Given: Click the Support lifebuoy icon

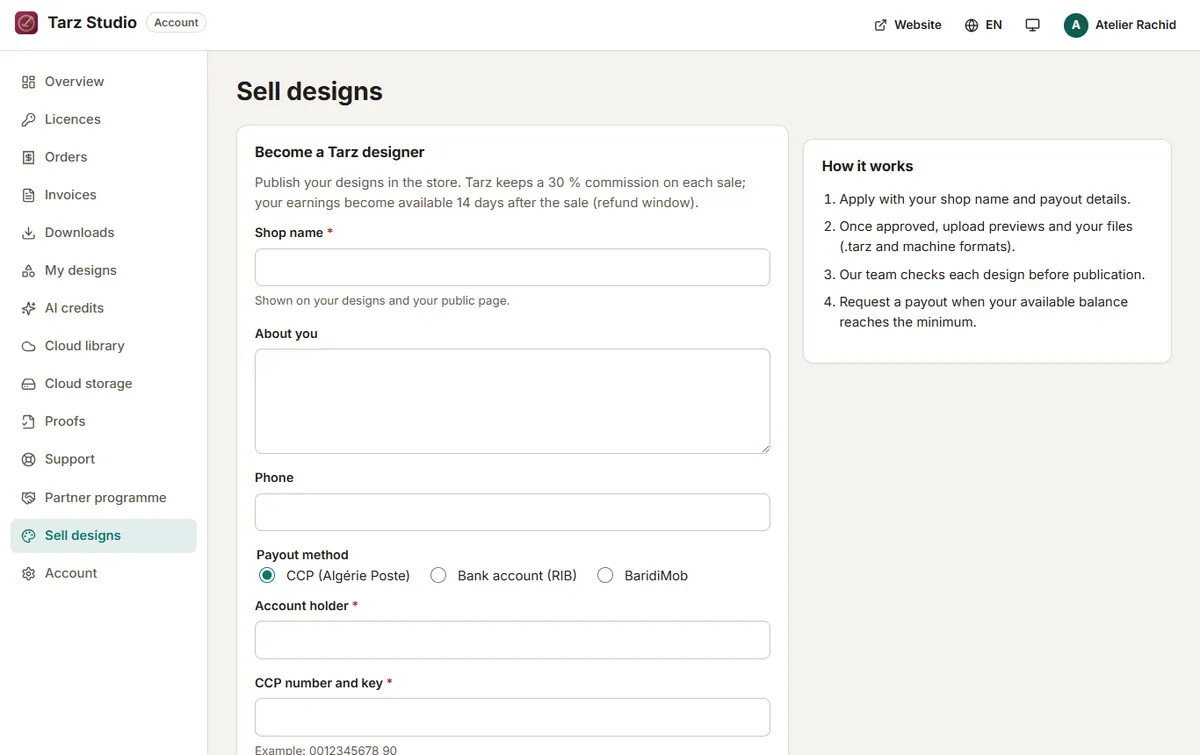Looking at the screenshot, I should point(28,460).
